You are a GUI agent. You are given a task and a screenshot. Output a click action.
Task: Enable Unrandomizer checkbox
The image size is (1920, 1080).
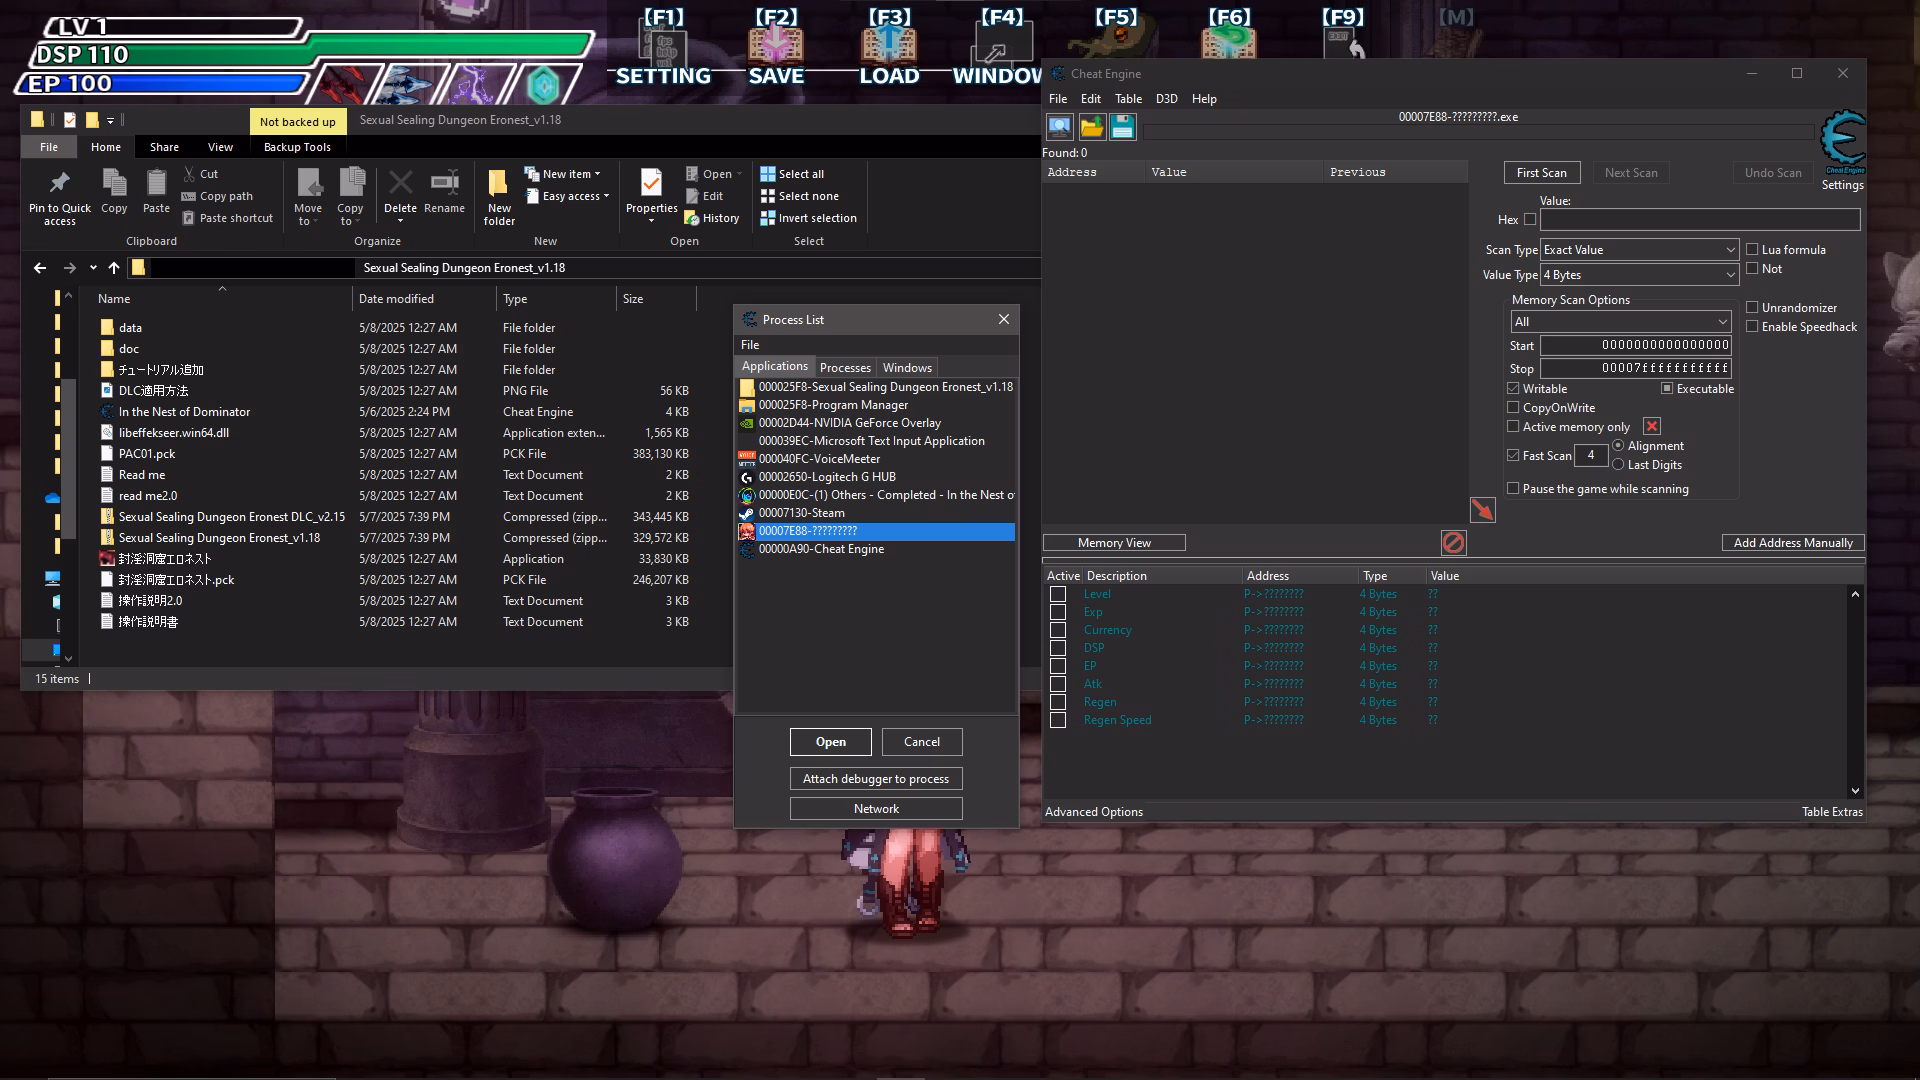click(1752, 308)
